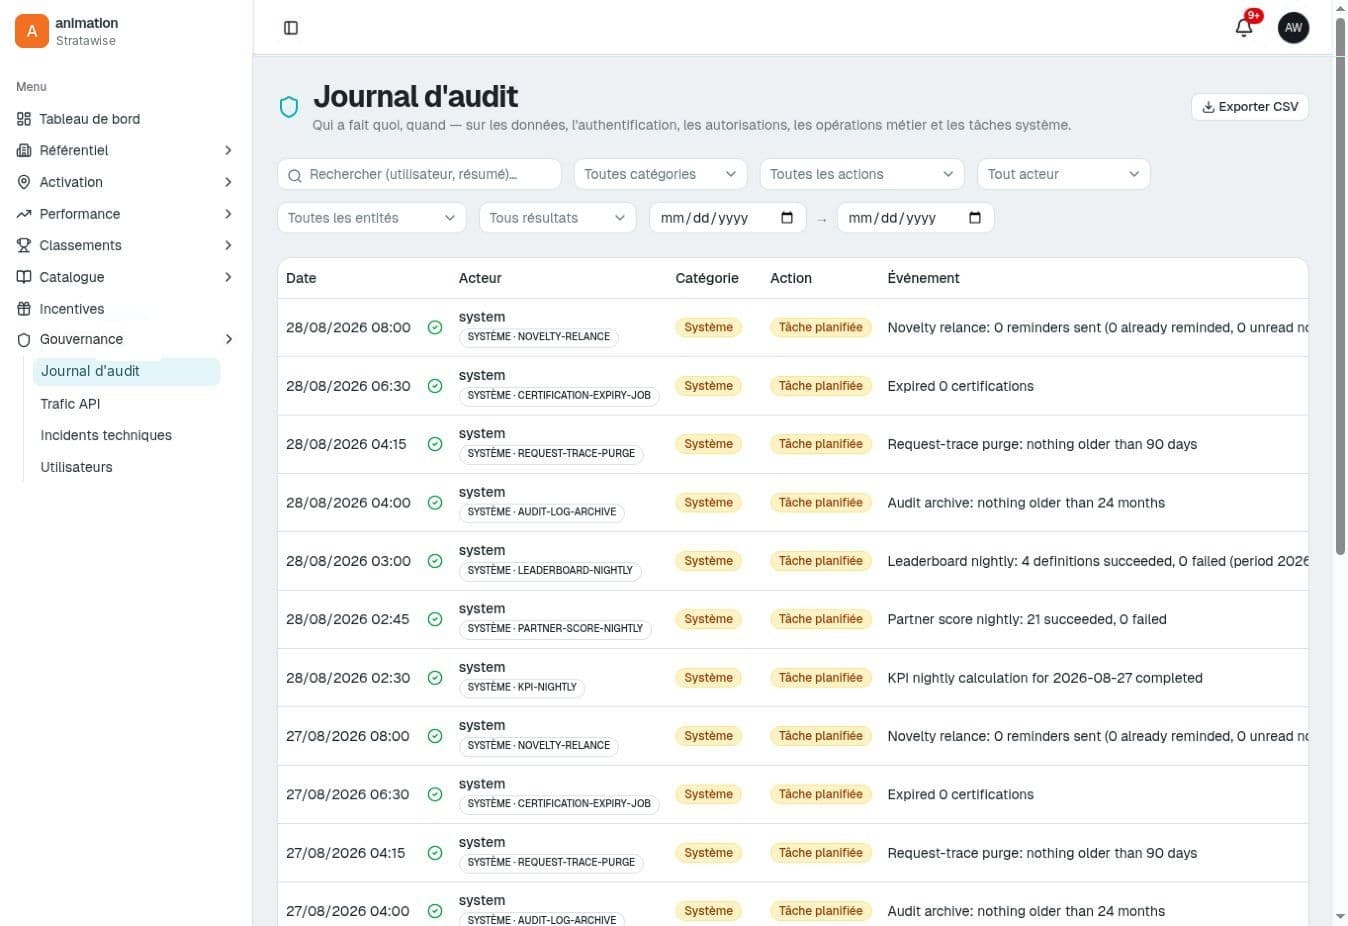Open the notifications bell
This screenshot has height=926, width=1348.
pyautogui.click(x=1244, y=28)
